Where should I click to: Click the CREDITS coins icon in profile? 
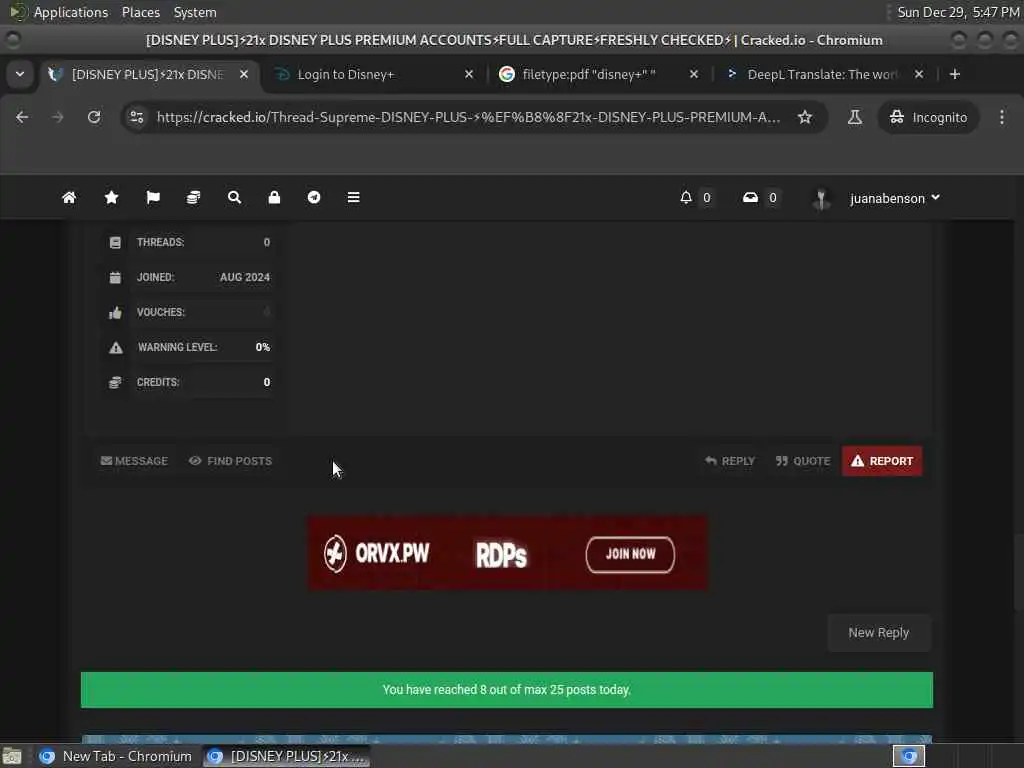pyautogui.click(x=115, y=383)
